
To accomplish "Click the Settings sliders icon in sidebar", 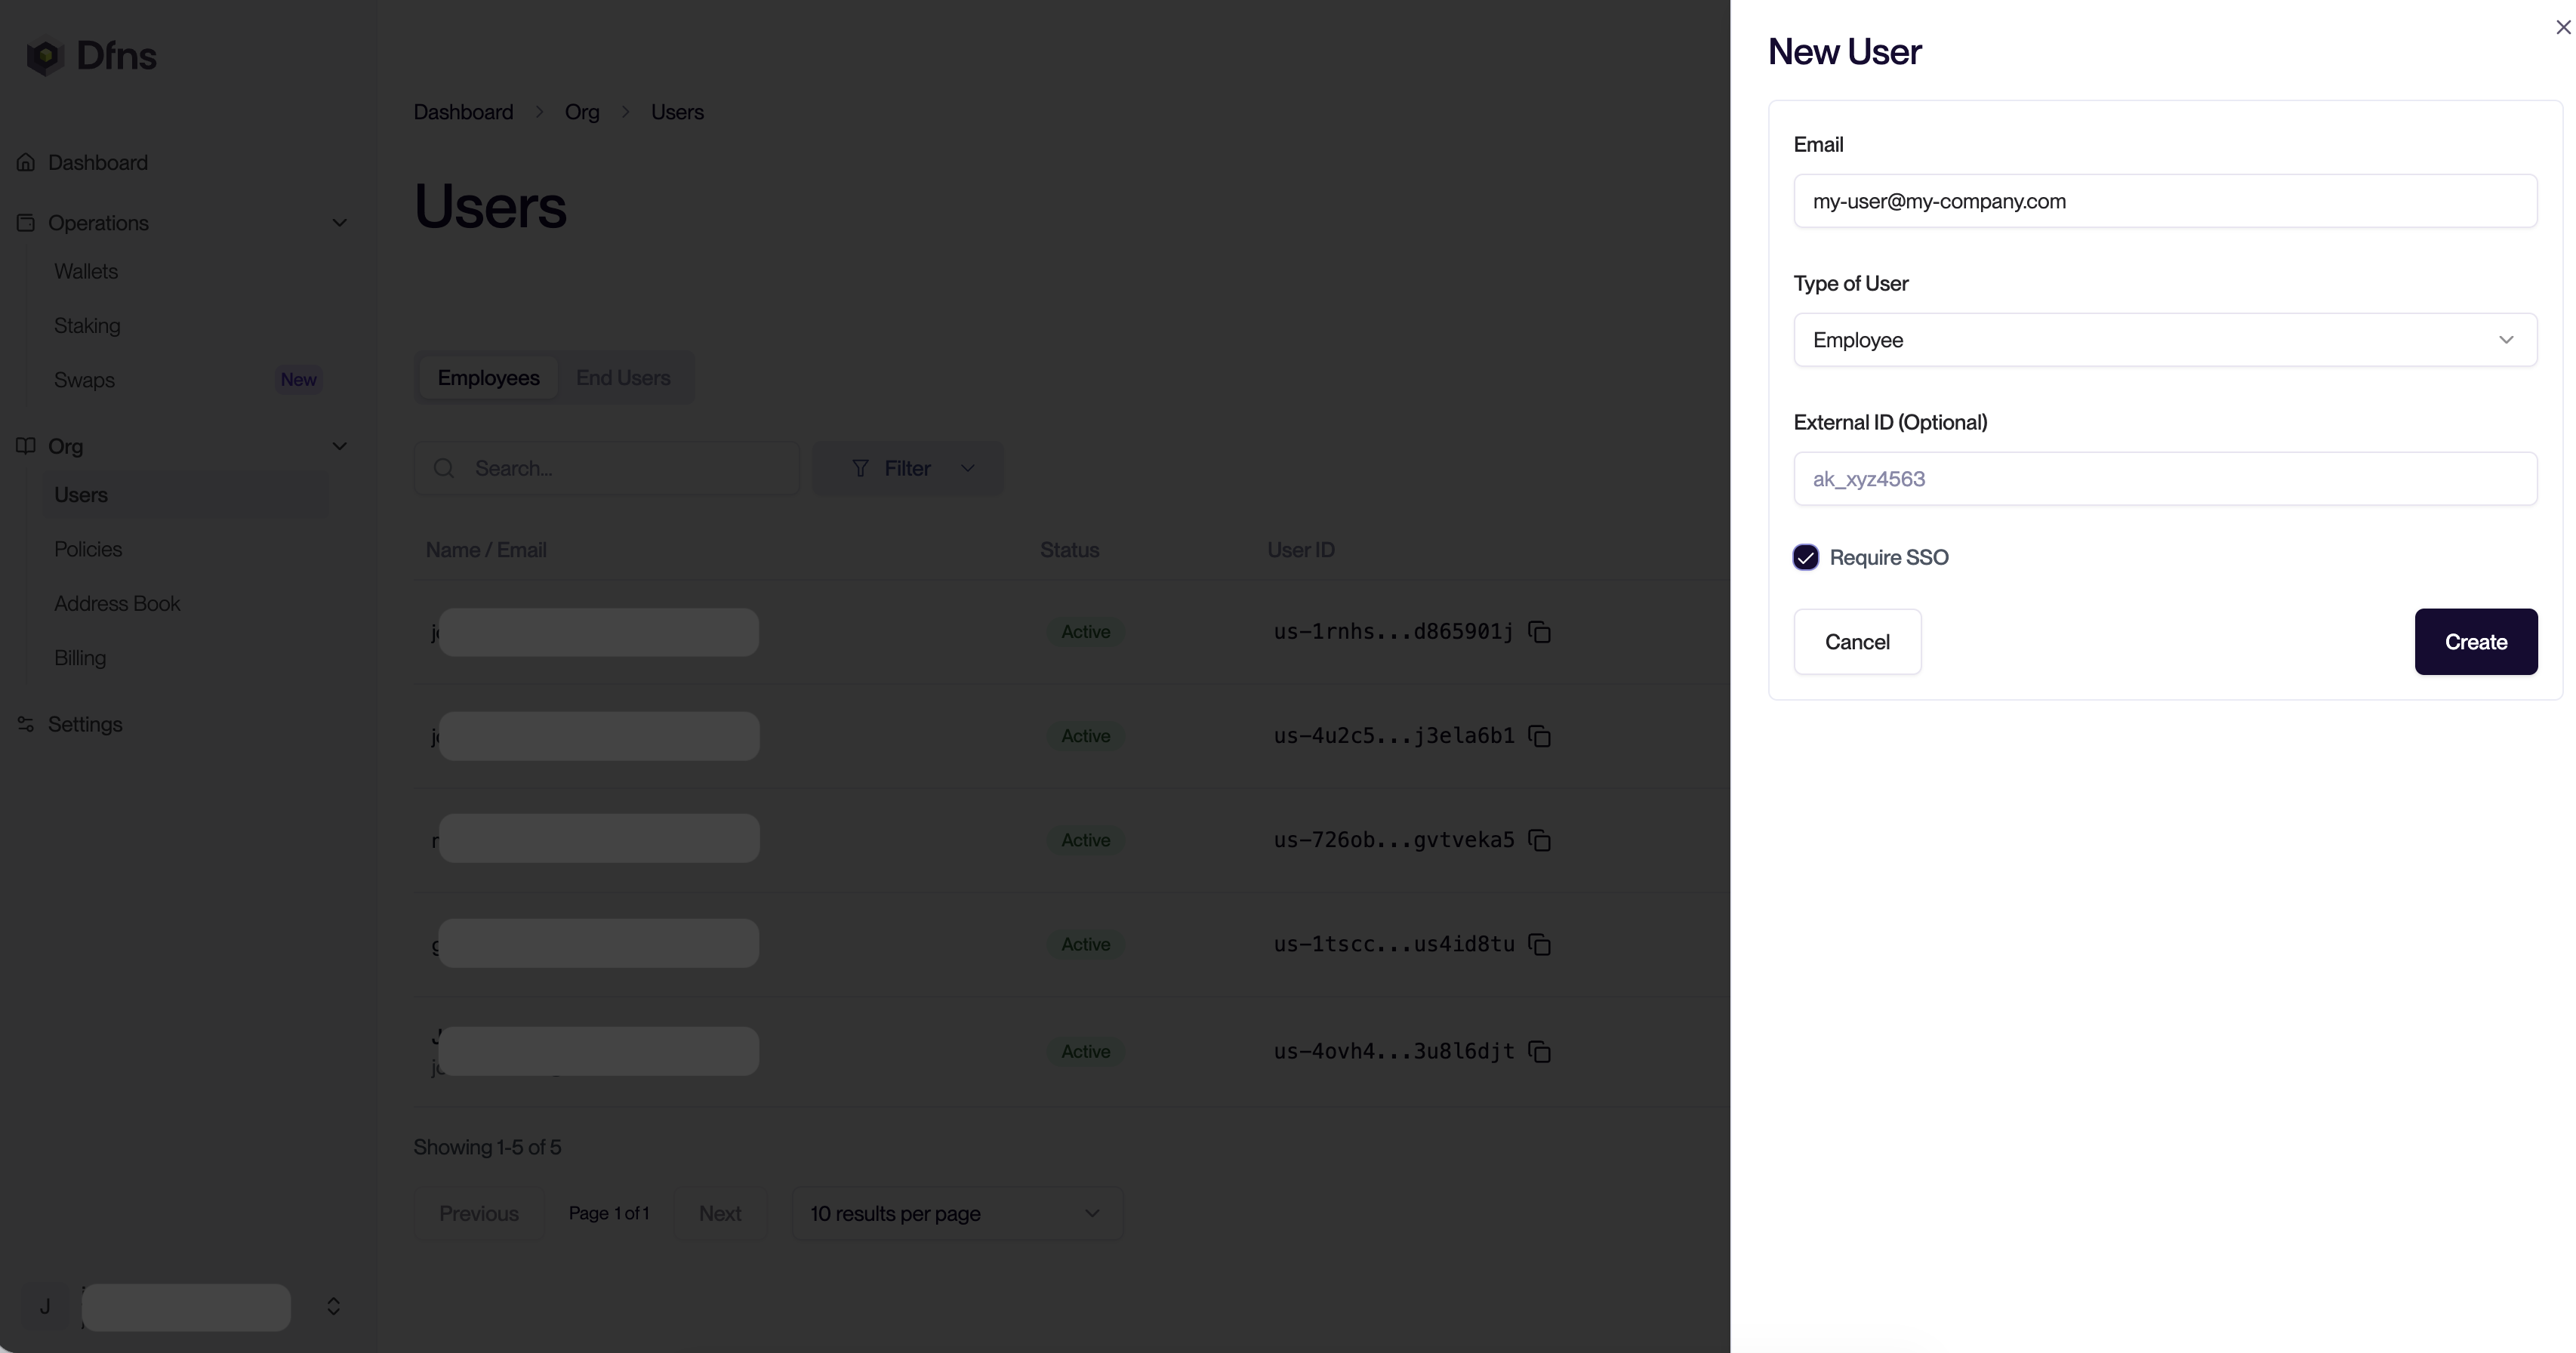I will tap(26, 724).
